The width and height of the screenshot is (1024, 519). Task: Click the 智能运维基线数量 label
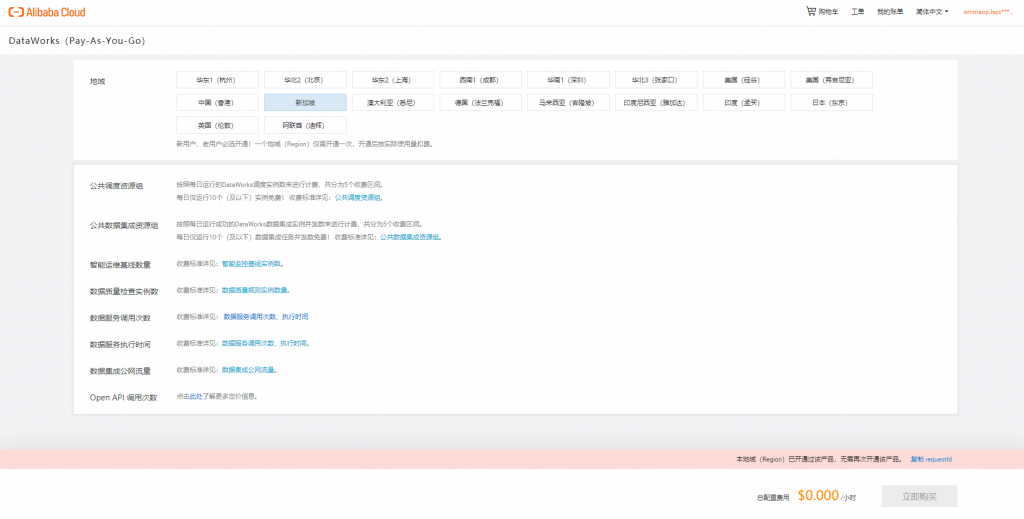coord(120,265)
